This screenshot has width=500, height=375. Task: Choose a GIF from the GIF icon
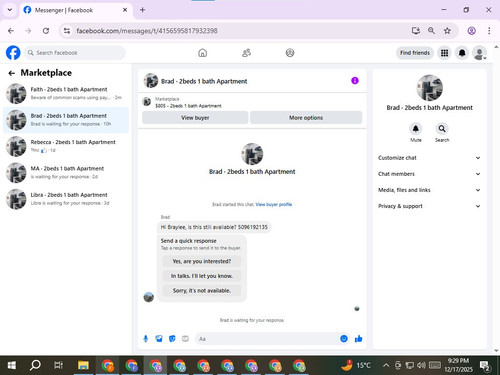(185, 339)
